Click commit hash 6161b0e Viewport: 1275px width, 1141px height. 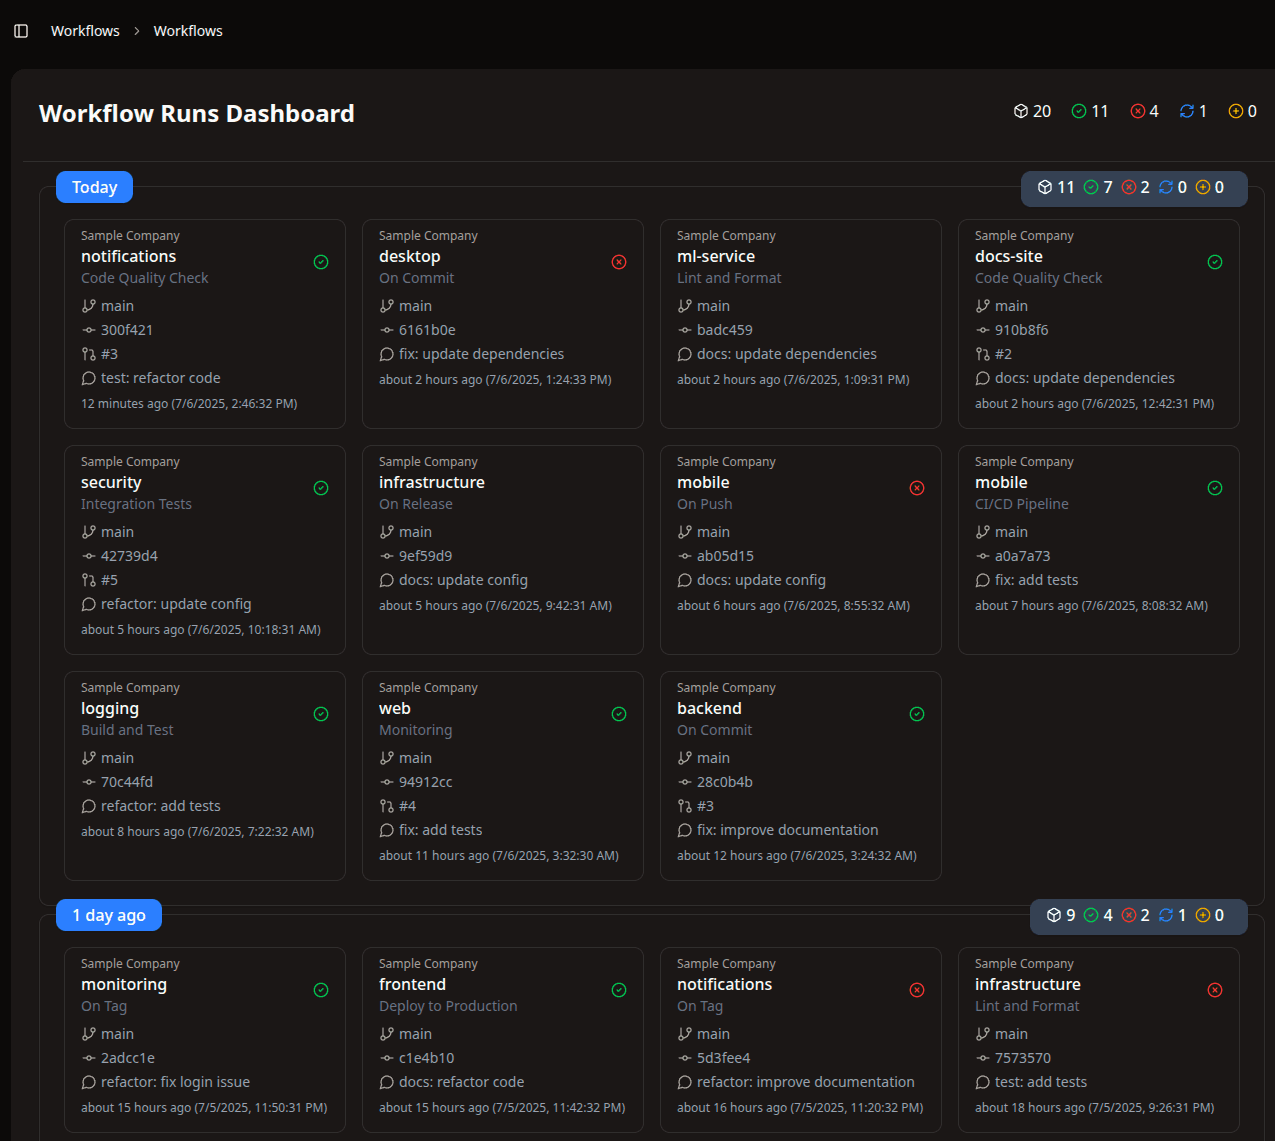pos(427,330)
